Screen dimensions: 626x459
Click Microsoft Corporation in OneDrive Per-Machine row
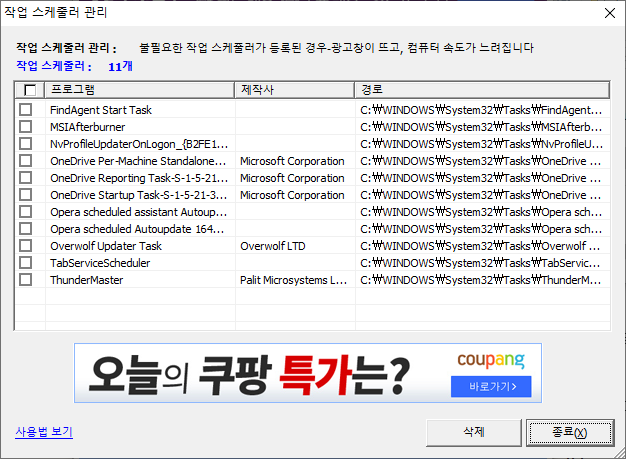click(x=292, y=161)
